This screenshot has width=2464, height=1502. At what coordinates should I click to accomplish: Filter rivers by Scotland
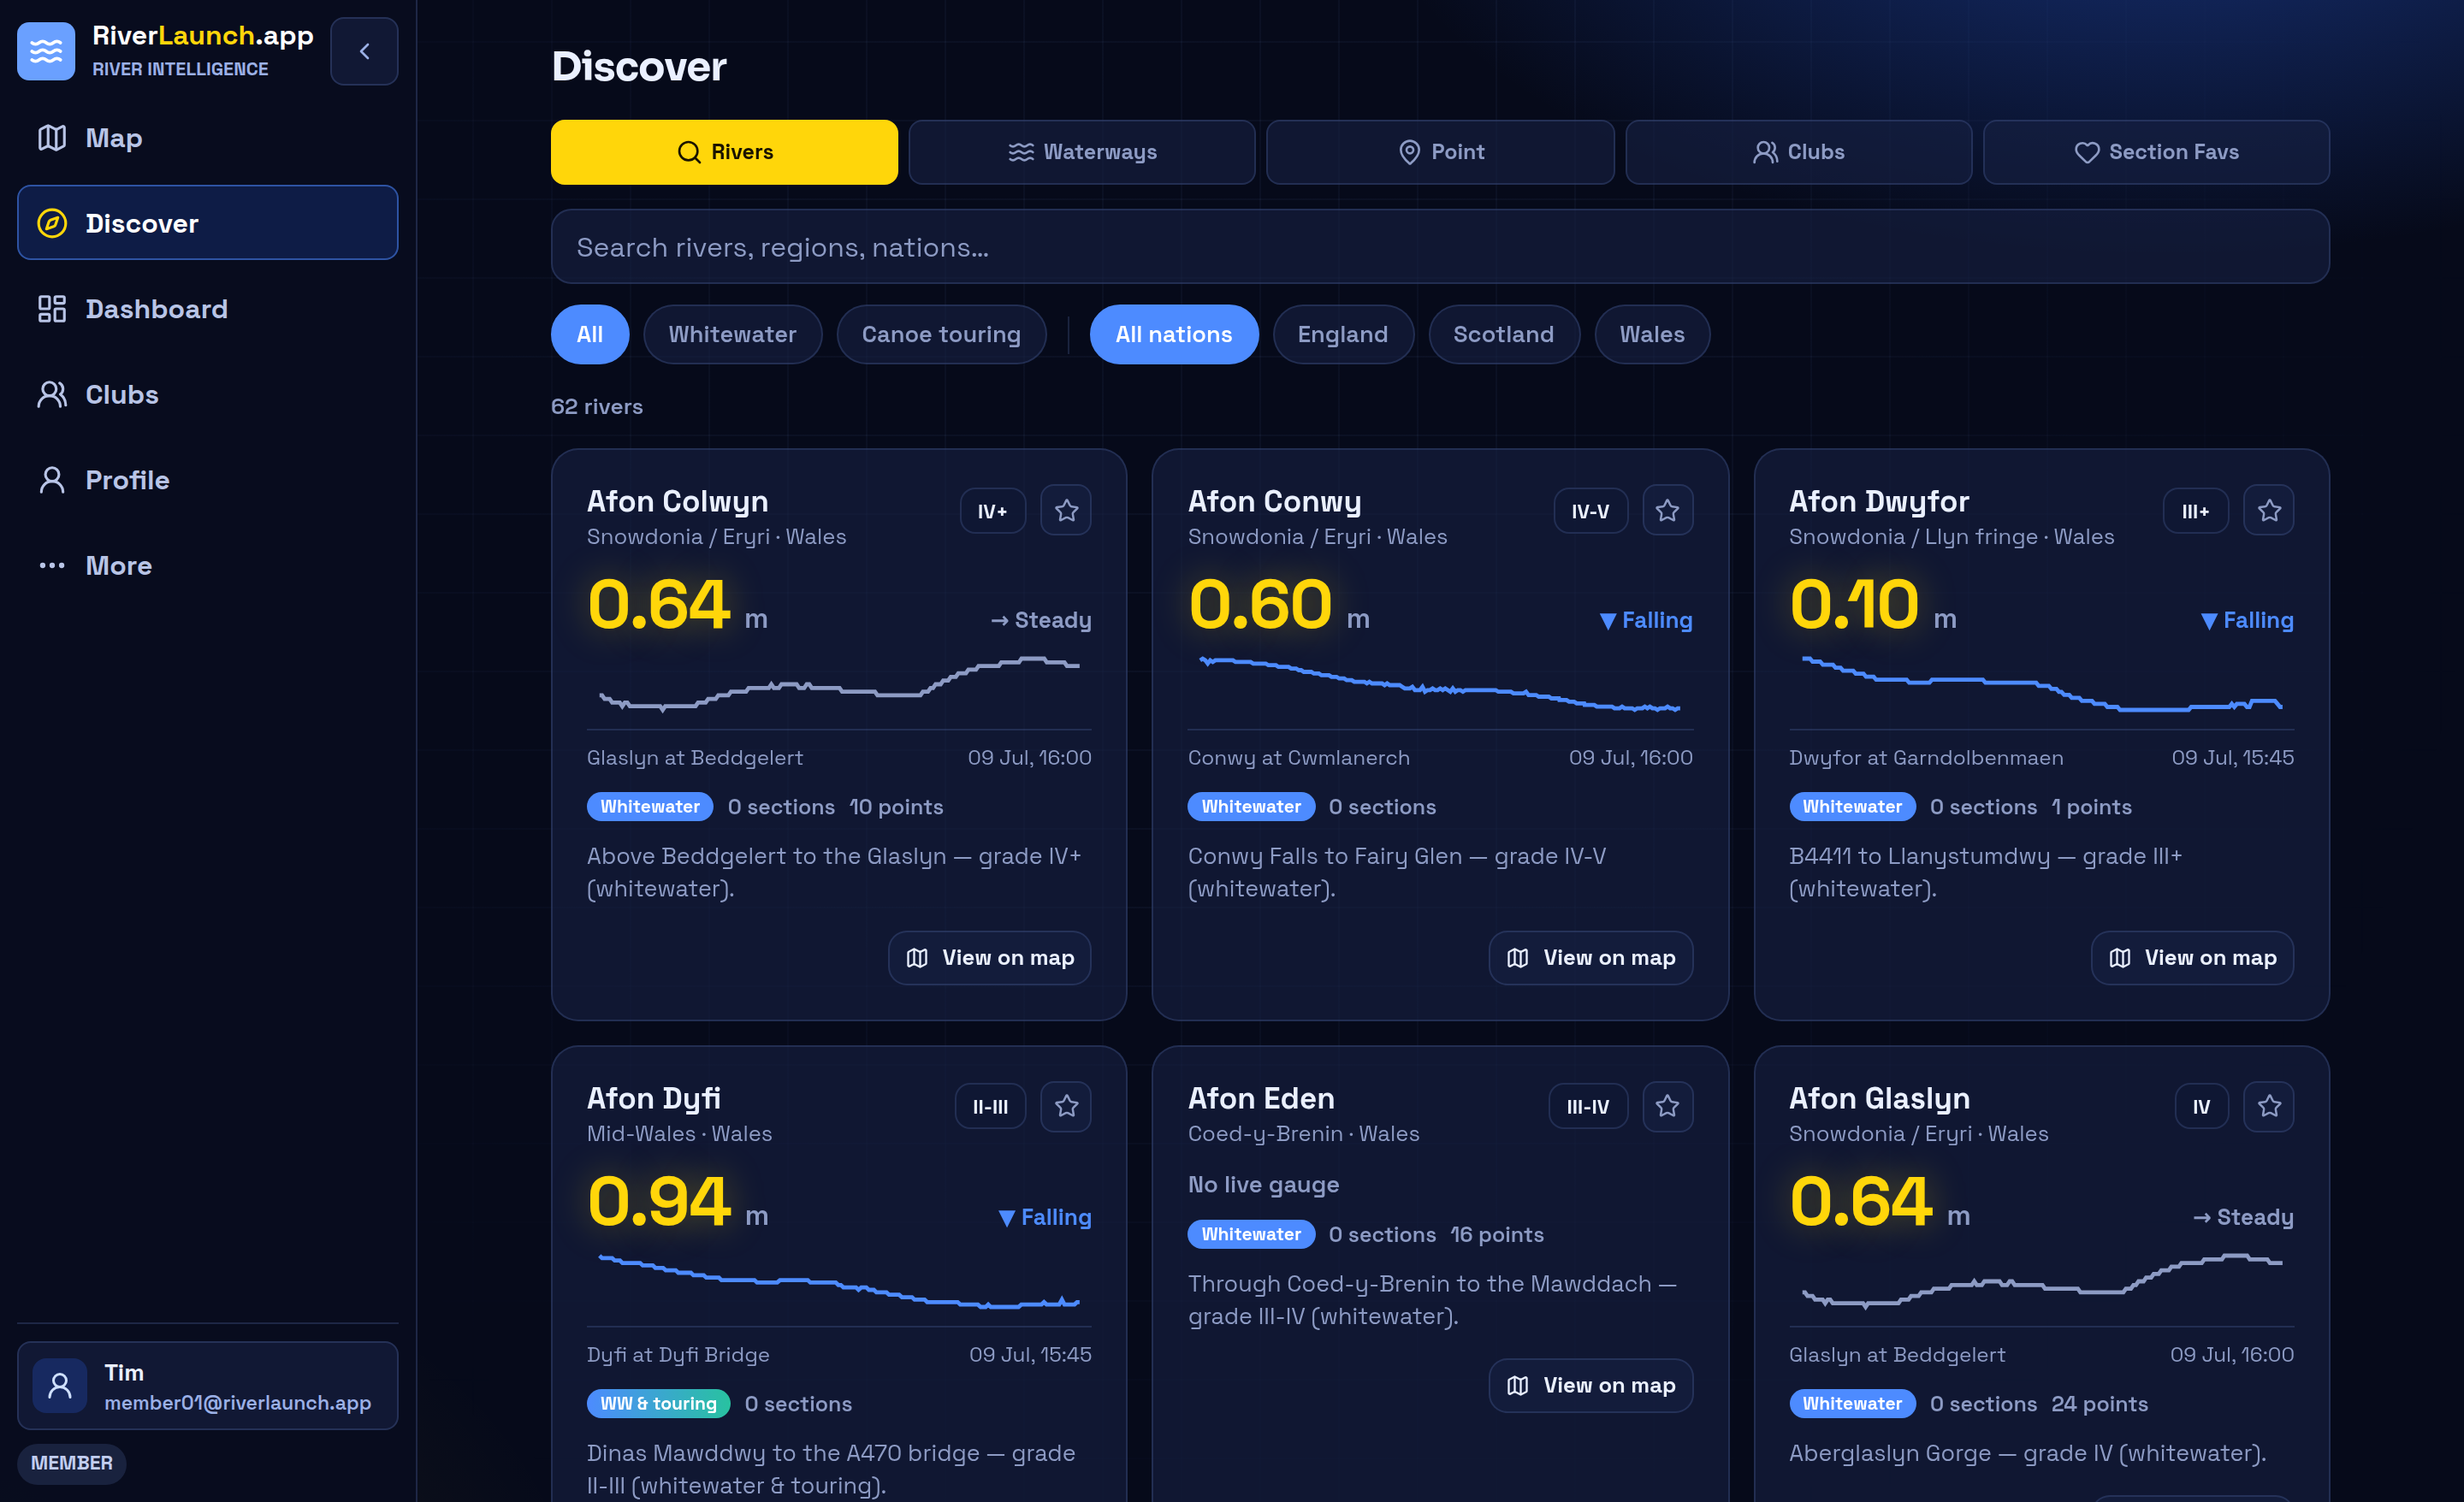(1504, 334)
